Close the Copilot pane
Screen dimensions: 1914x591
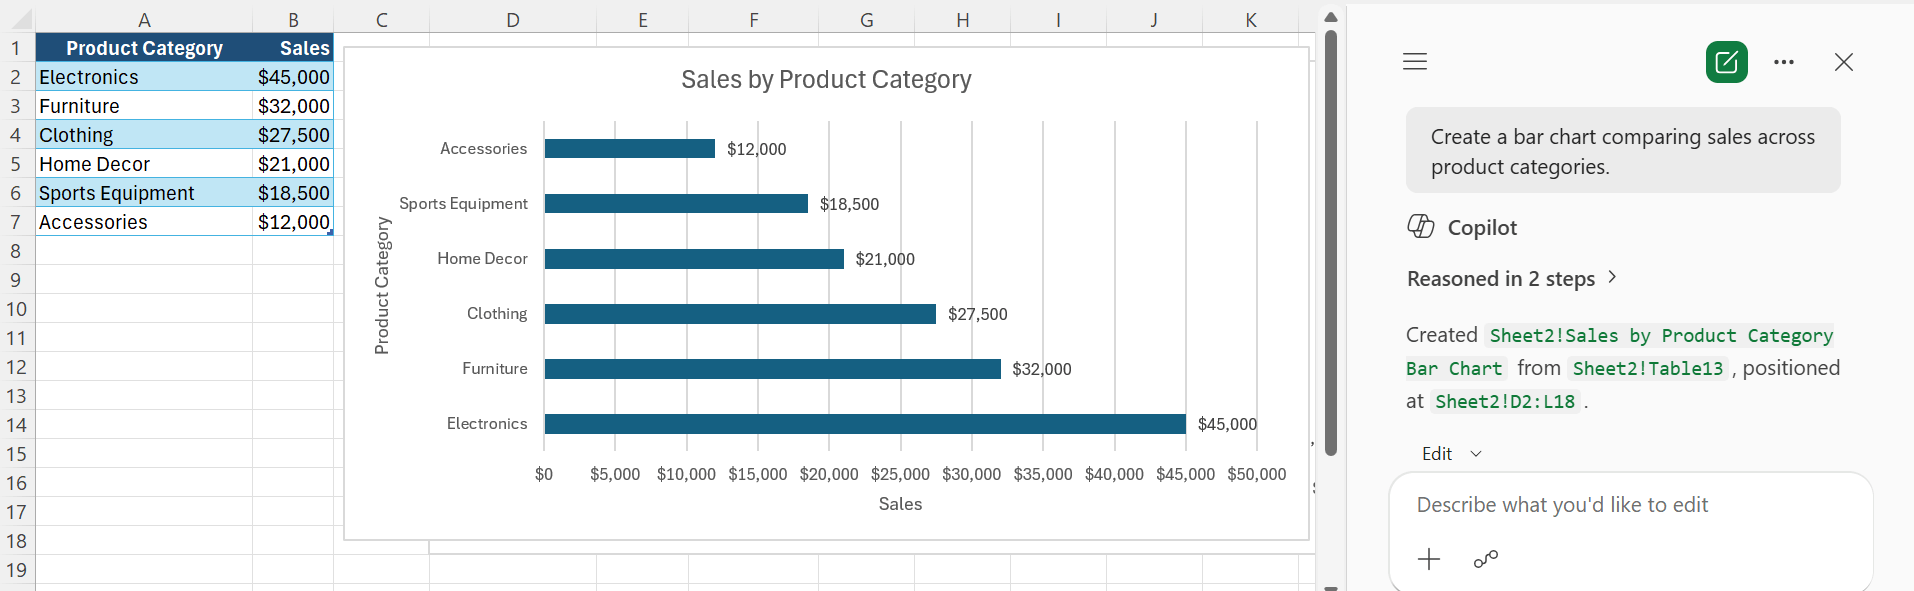coord(1843,62)
